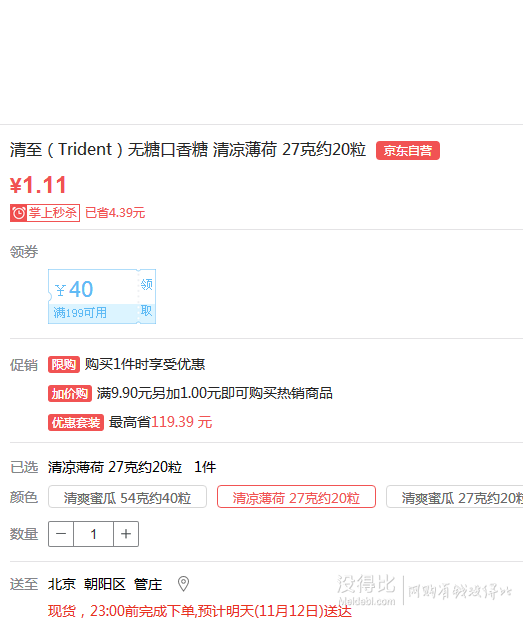Image resolution: width=523 pixels, height=625 pixels.
Task: Click the 领券 section label
Action: coord(24,252)
